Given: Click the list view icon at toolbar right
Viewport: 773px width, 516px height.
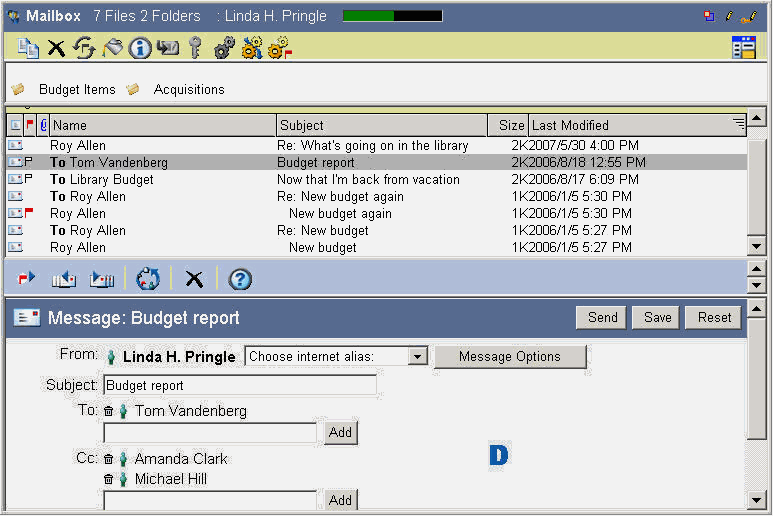Looking at the screenshot, I should click(743, 47).
